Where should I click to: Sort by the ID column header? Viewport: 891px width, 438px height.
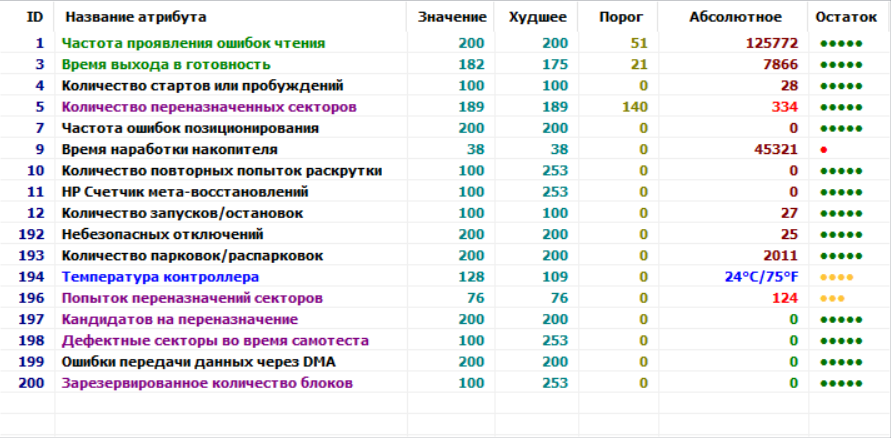click(34, 17)
